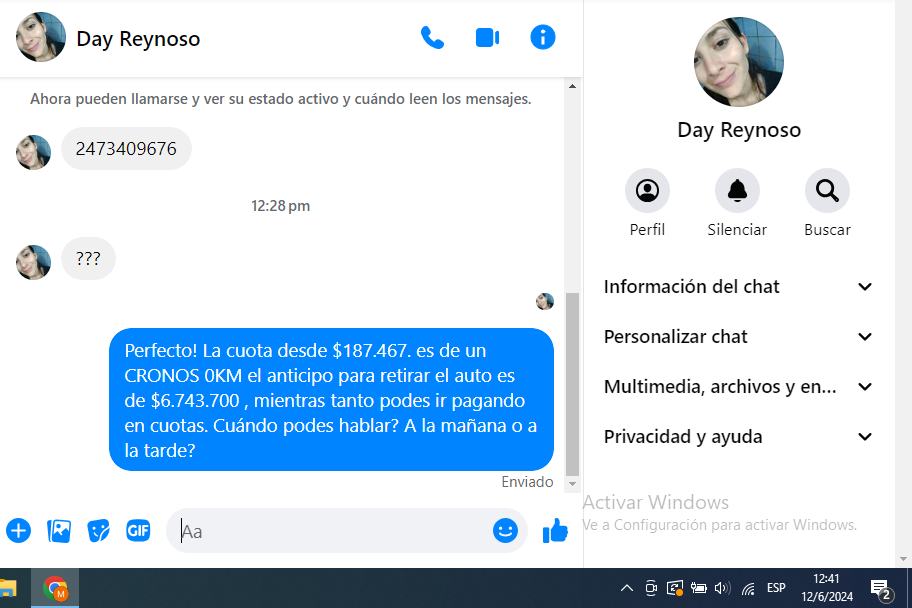912x608 pixels.
Task: Open the battery status tray icon
Action: pyautogui.click(x=699, y=588)
